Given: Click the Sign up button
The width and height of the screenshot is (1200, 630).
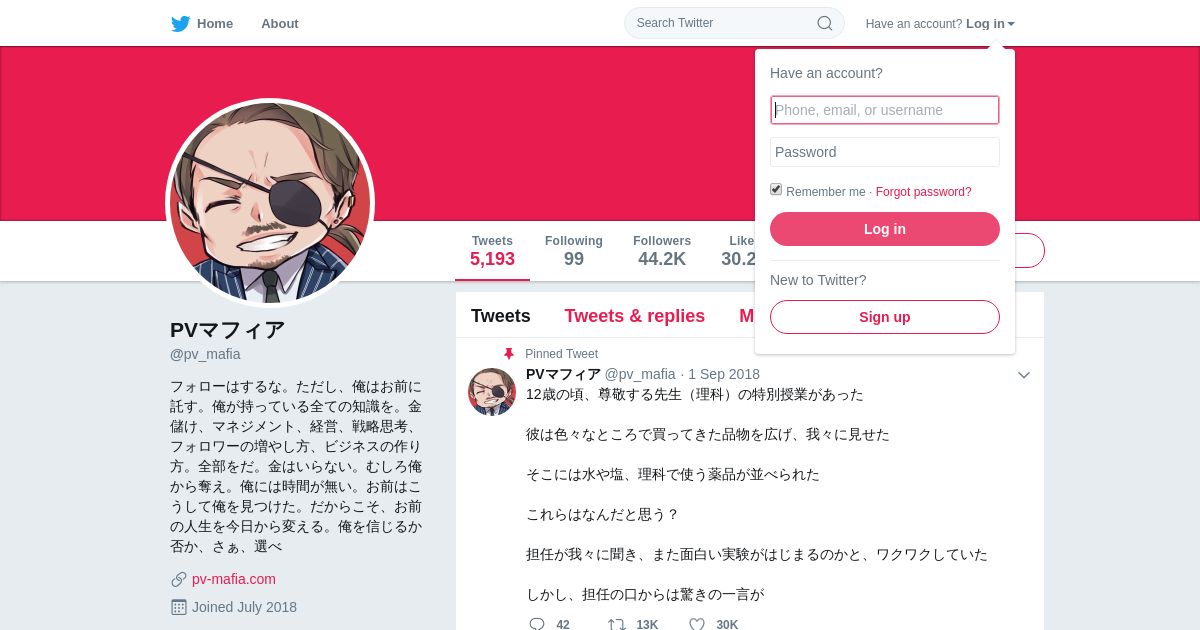Looking at the screenshot, I should click(885, 317).
